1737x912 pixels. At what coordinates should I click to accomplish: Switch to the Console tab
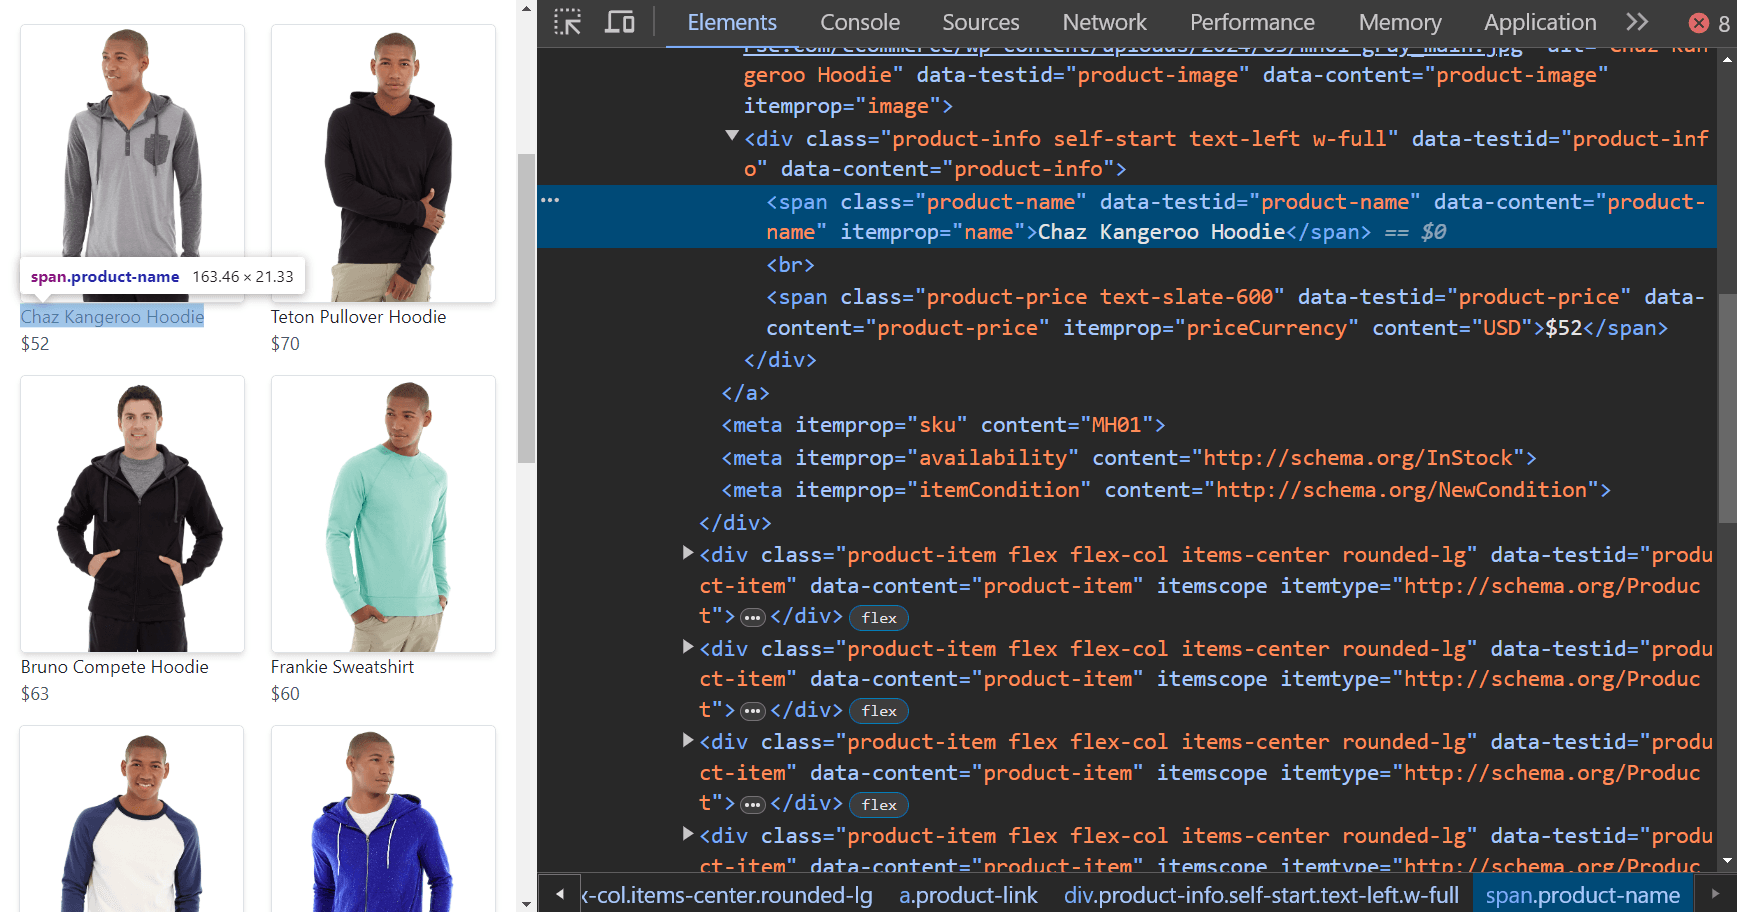click(x=860, y=22)
